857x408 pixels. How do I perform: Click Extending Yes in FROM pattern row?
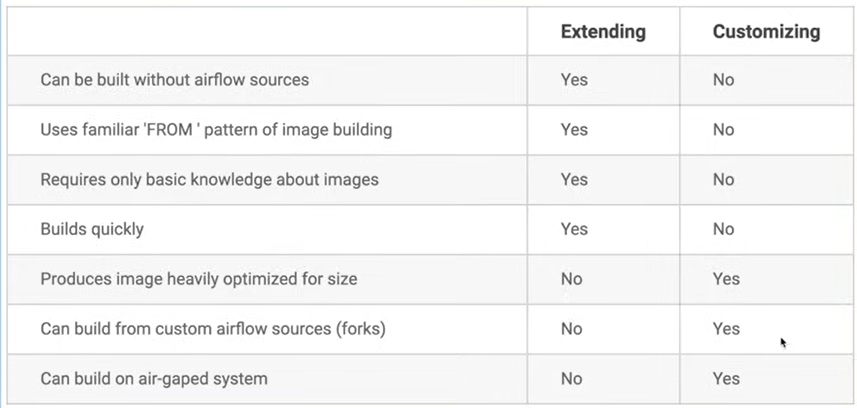coord(574,130)
